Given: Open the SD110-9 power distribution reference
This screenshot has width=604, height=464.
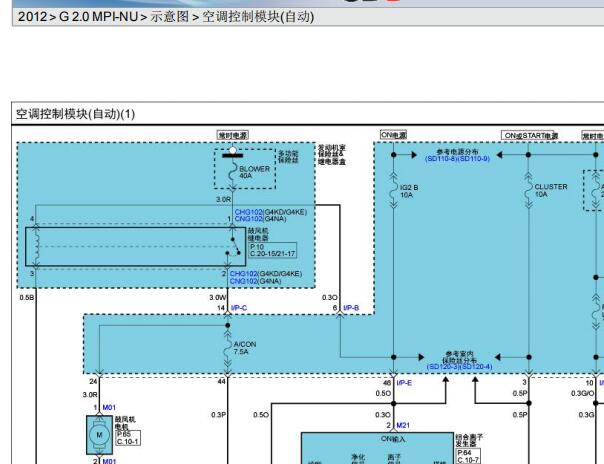Looking at the screenshot, I should [473, 159].
